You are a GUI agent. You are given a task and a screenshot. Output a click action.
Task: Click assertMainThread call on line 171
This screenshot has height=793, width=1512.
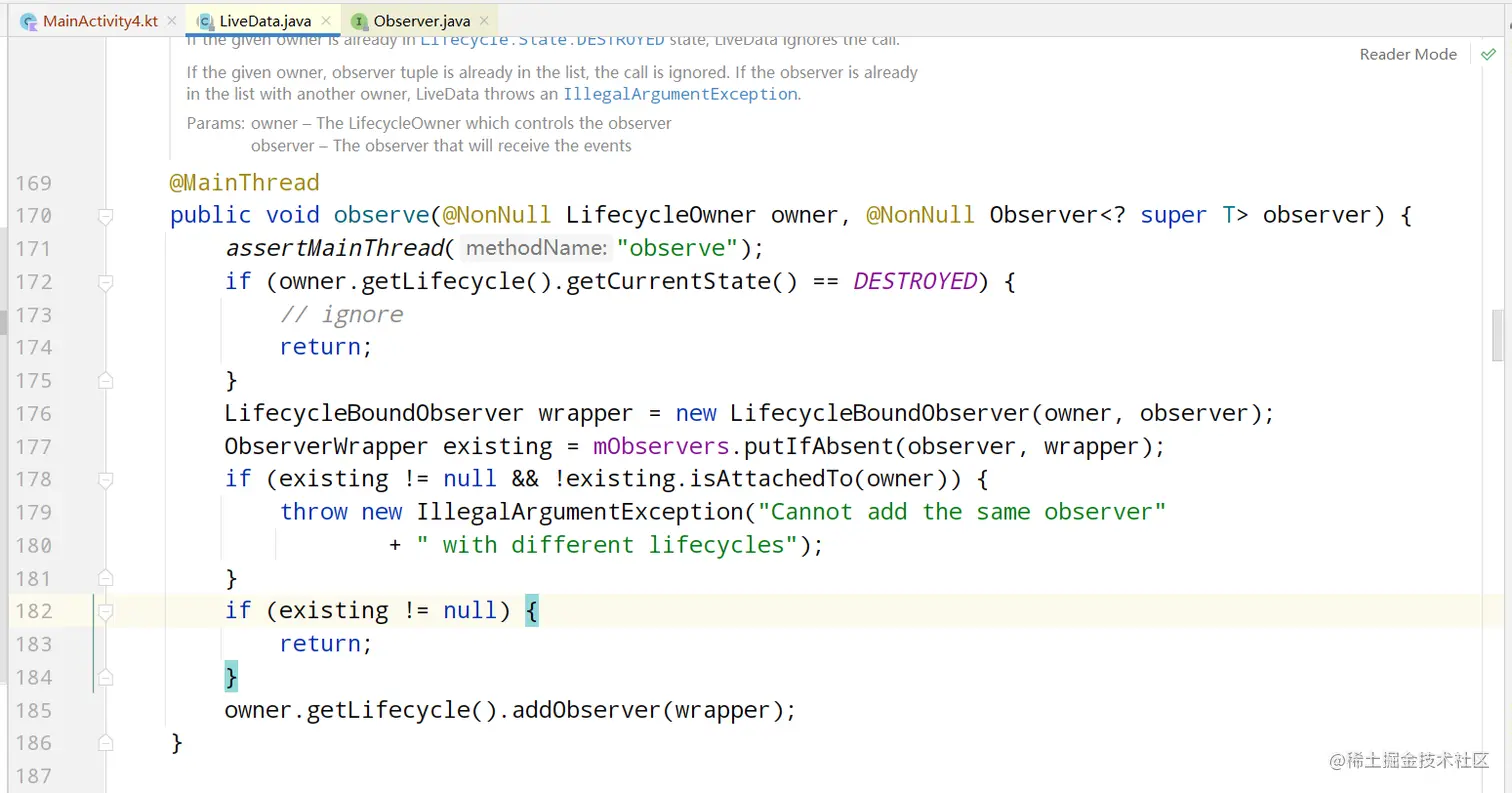pyautogui.click(x=334, y=248)
